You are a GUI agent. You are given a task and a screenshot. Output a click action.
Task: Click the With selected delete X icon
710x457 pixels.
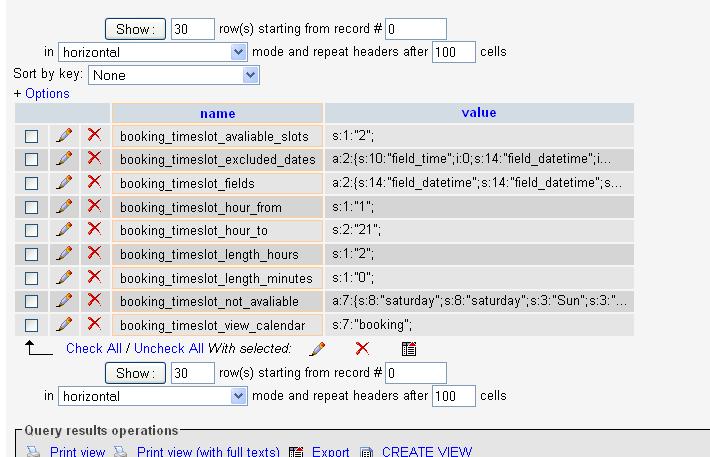[362, 349]
